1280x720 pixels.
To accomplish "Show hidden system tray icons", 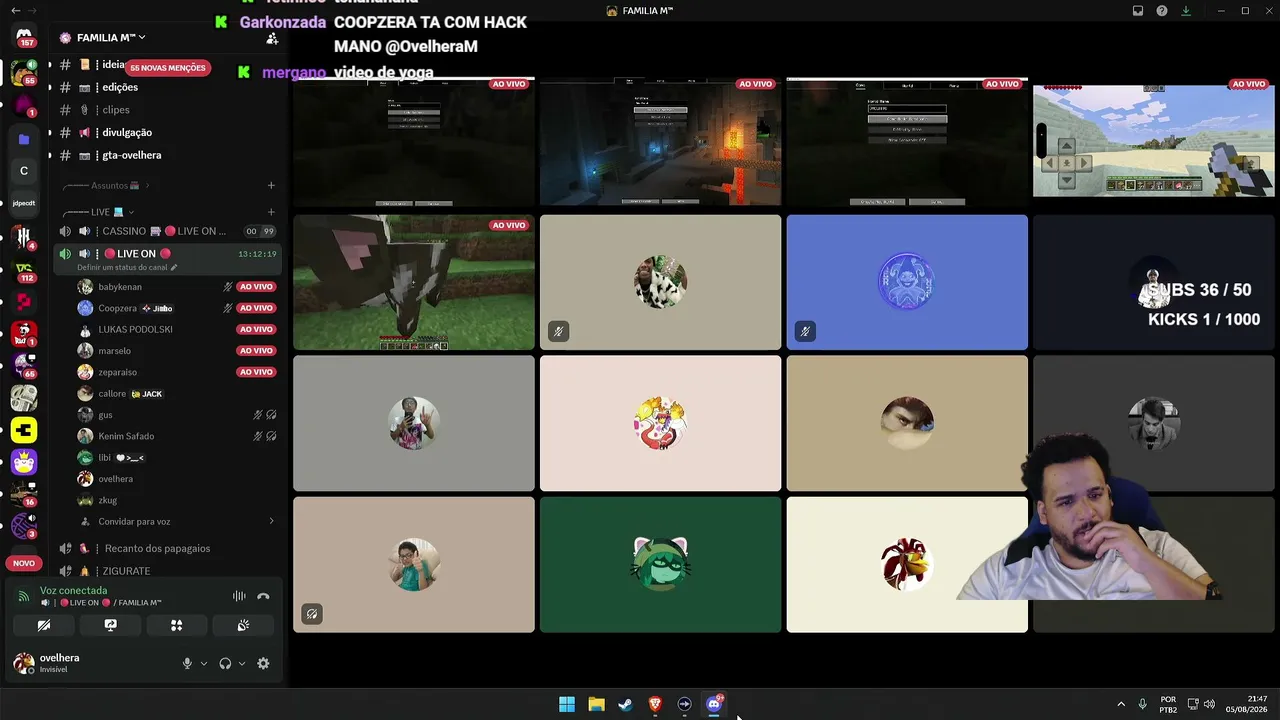I will pyautogui.click(x=1121, y=704).
